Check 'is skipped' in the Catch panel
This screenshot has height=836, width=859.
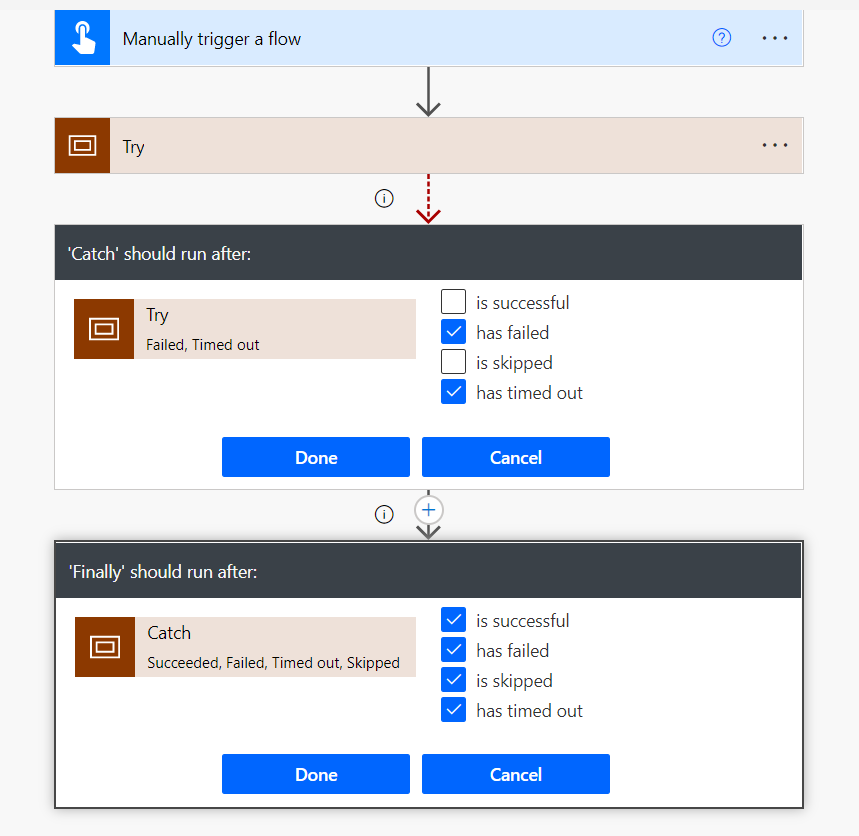point(454,362)
